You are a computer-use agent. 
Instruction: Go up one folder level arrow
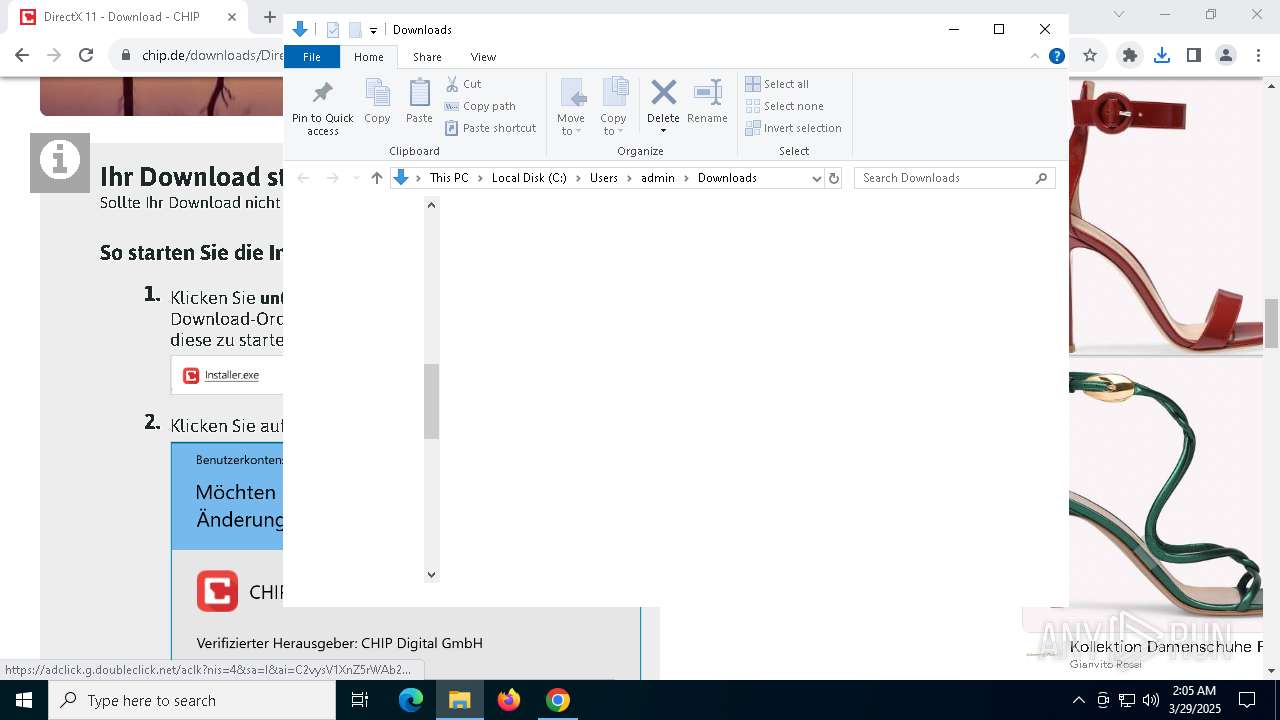coord(376,178)
